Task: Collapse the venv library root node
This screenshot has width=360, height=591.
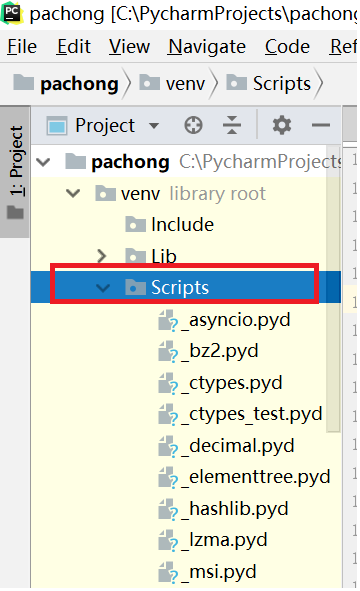Action: tap(73, 194)
